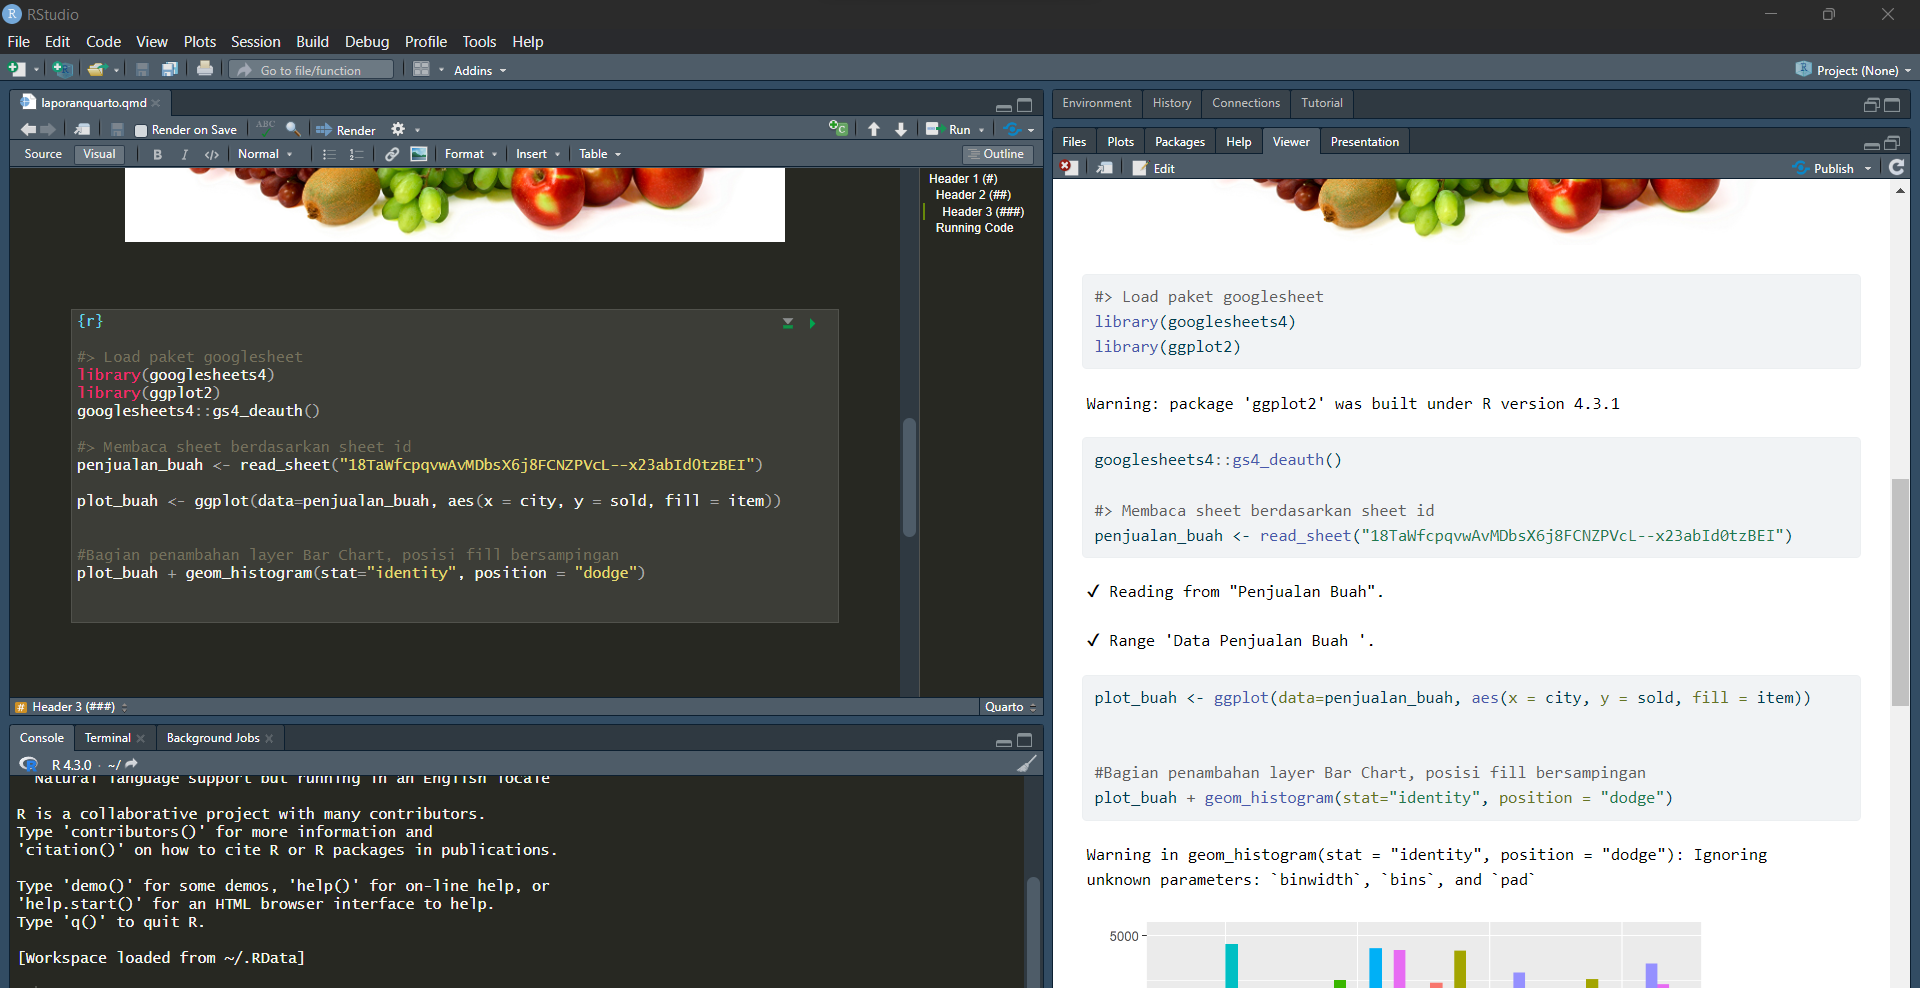Open Find/Replace magnifier in editor
The image size is (1920, 988).
click(x=293, y=129)
